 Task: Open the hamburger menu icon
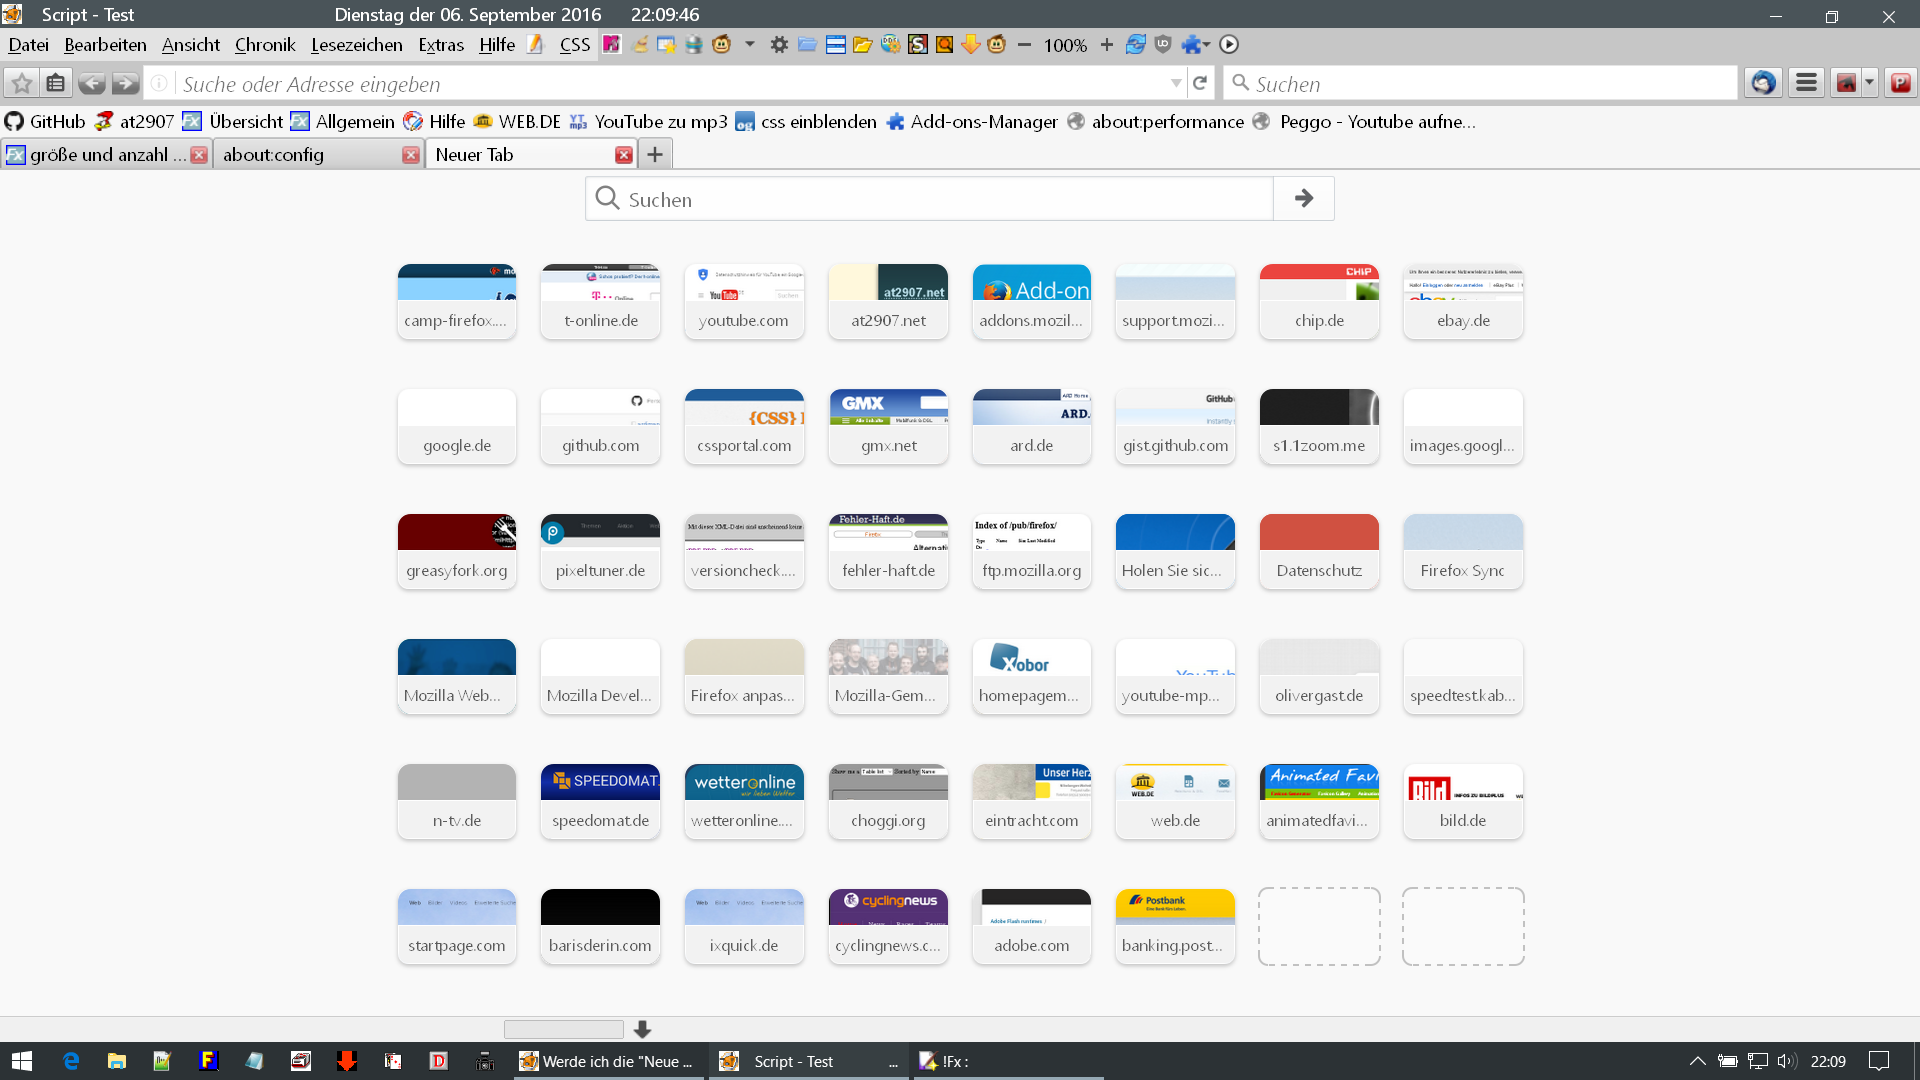[x=1806, y=84]
